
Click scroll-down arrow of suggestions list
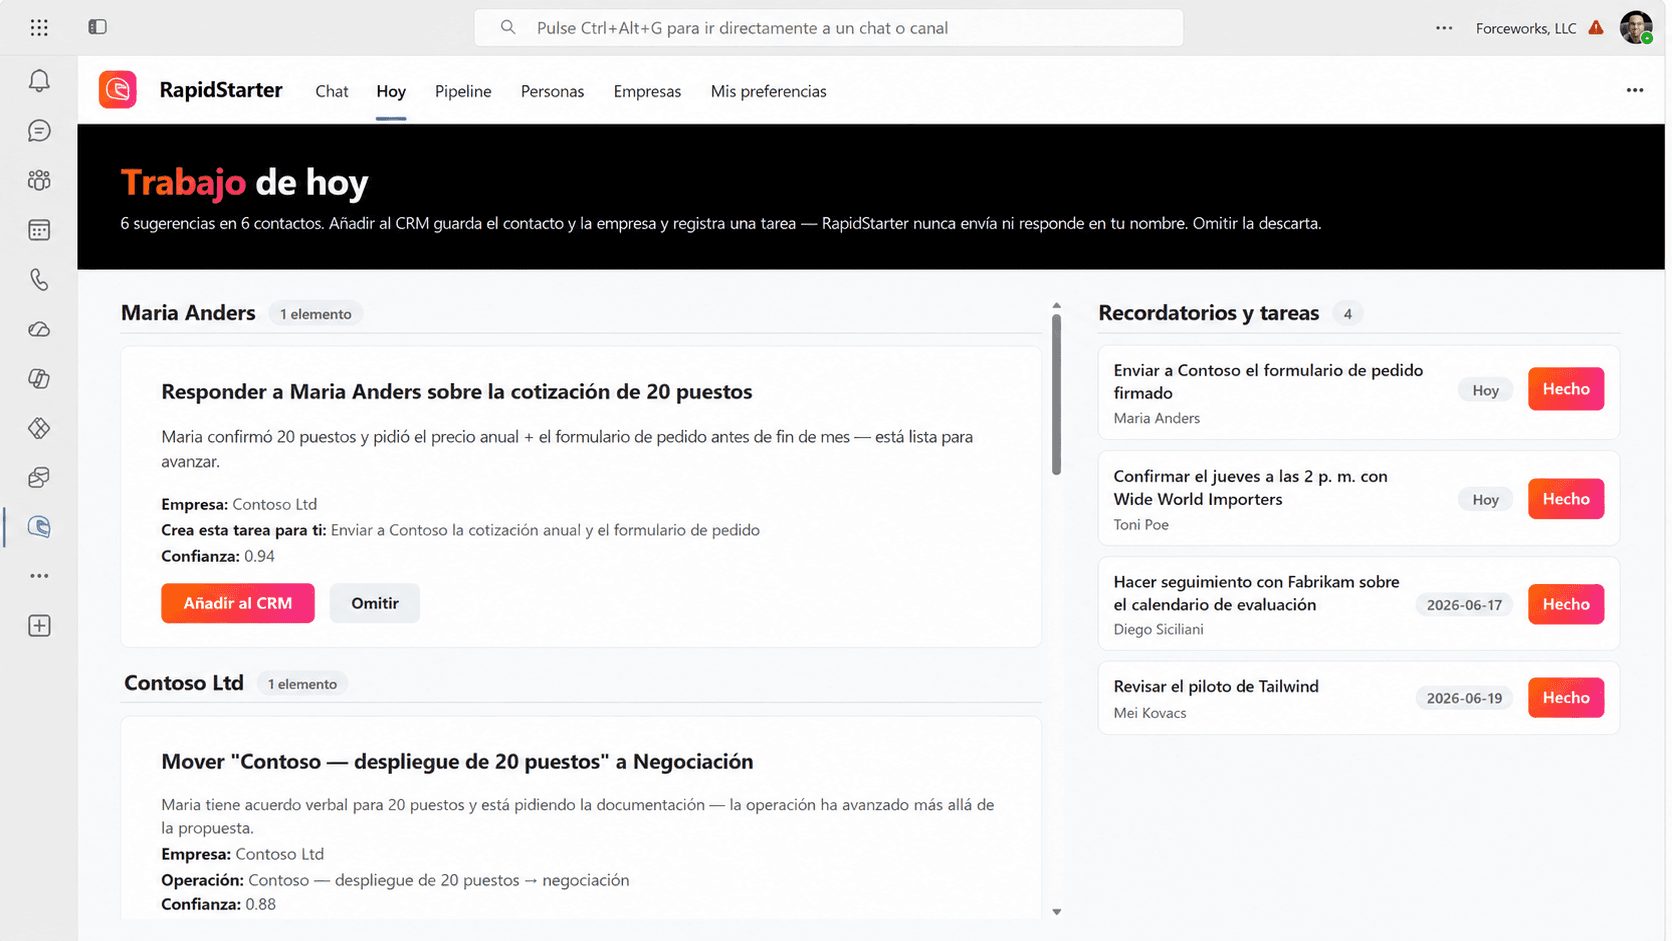(1056, 912)
